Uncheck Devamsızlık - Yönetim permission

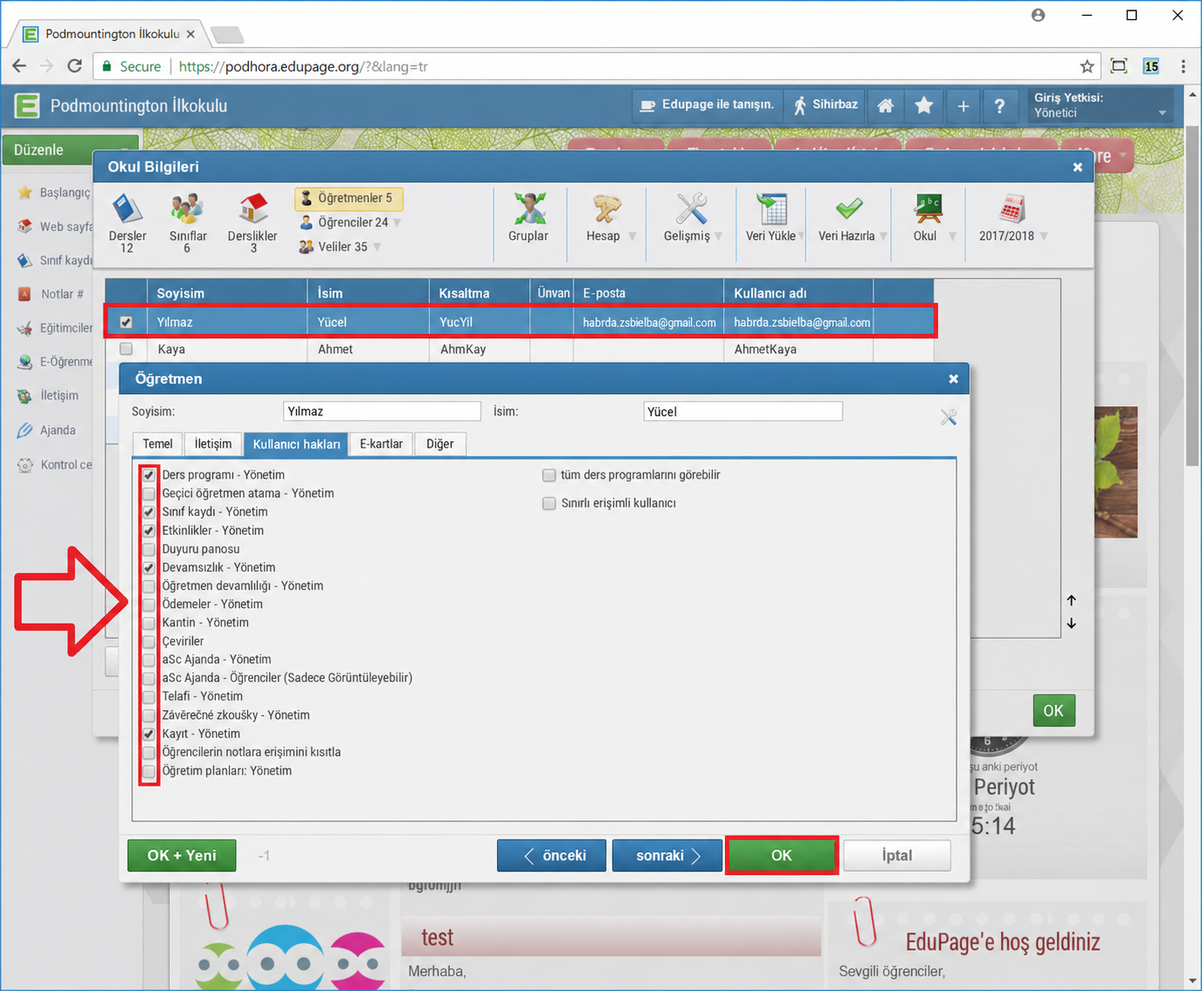coord(149,567)
